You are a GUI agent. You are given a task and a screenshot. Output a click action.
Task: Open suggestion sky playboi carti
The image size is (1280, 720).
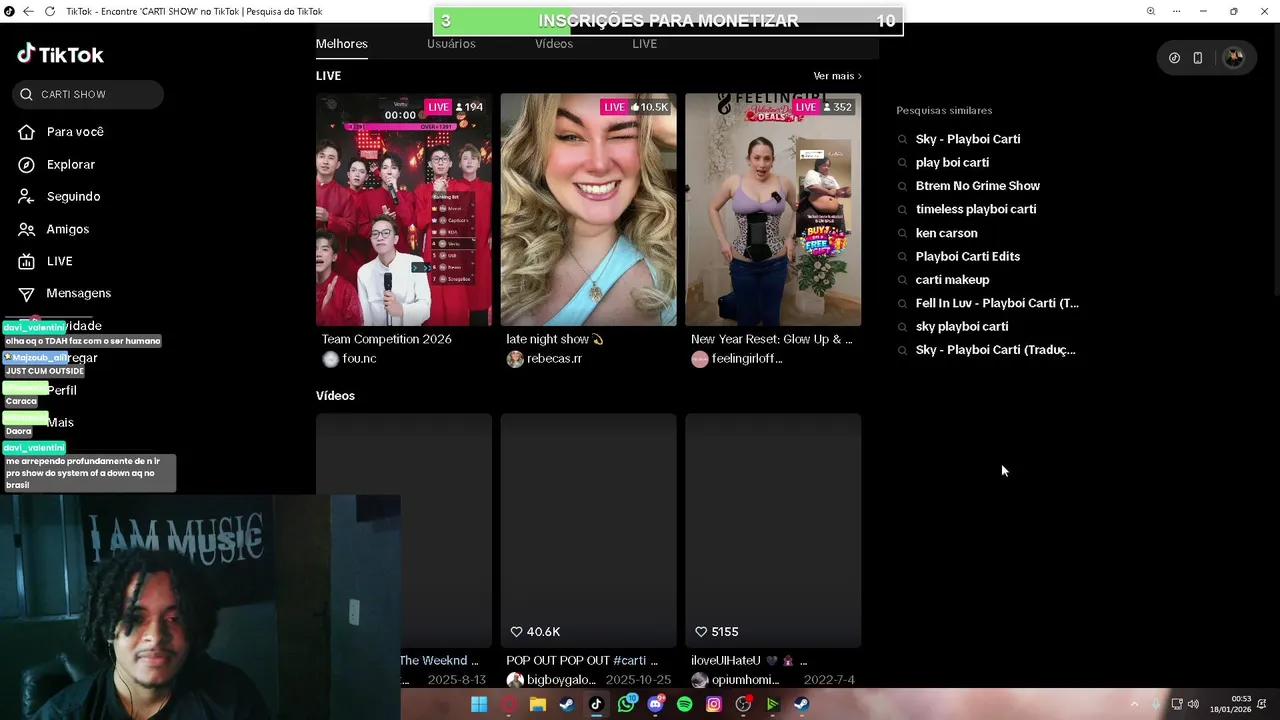961,327
